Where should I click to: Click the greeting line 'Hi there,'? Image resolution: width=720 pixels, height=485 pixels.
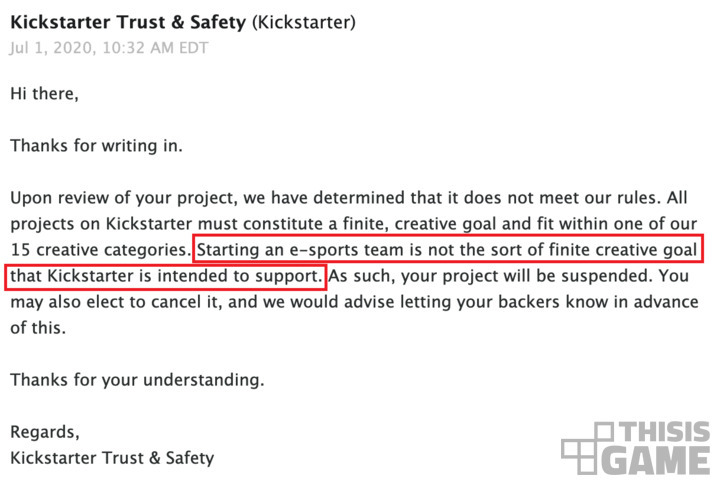point(45,94)
